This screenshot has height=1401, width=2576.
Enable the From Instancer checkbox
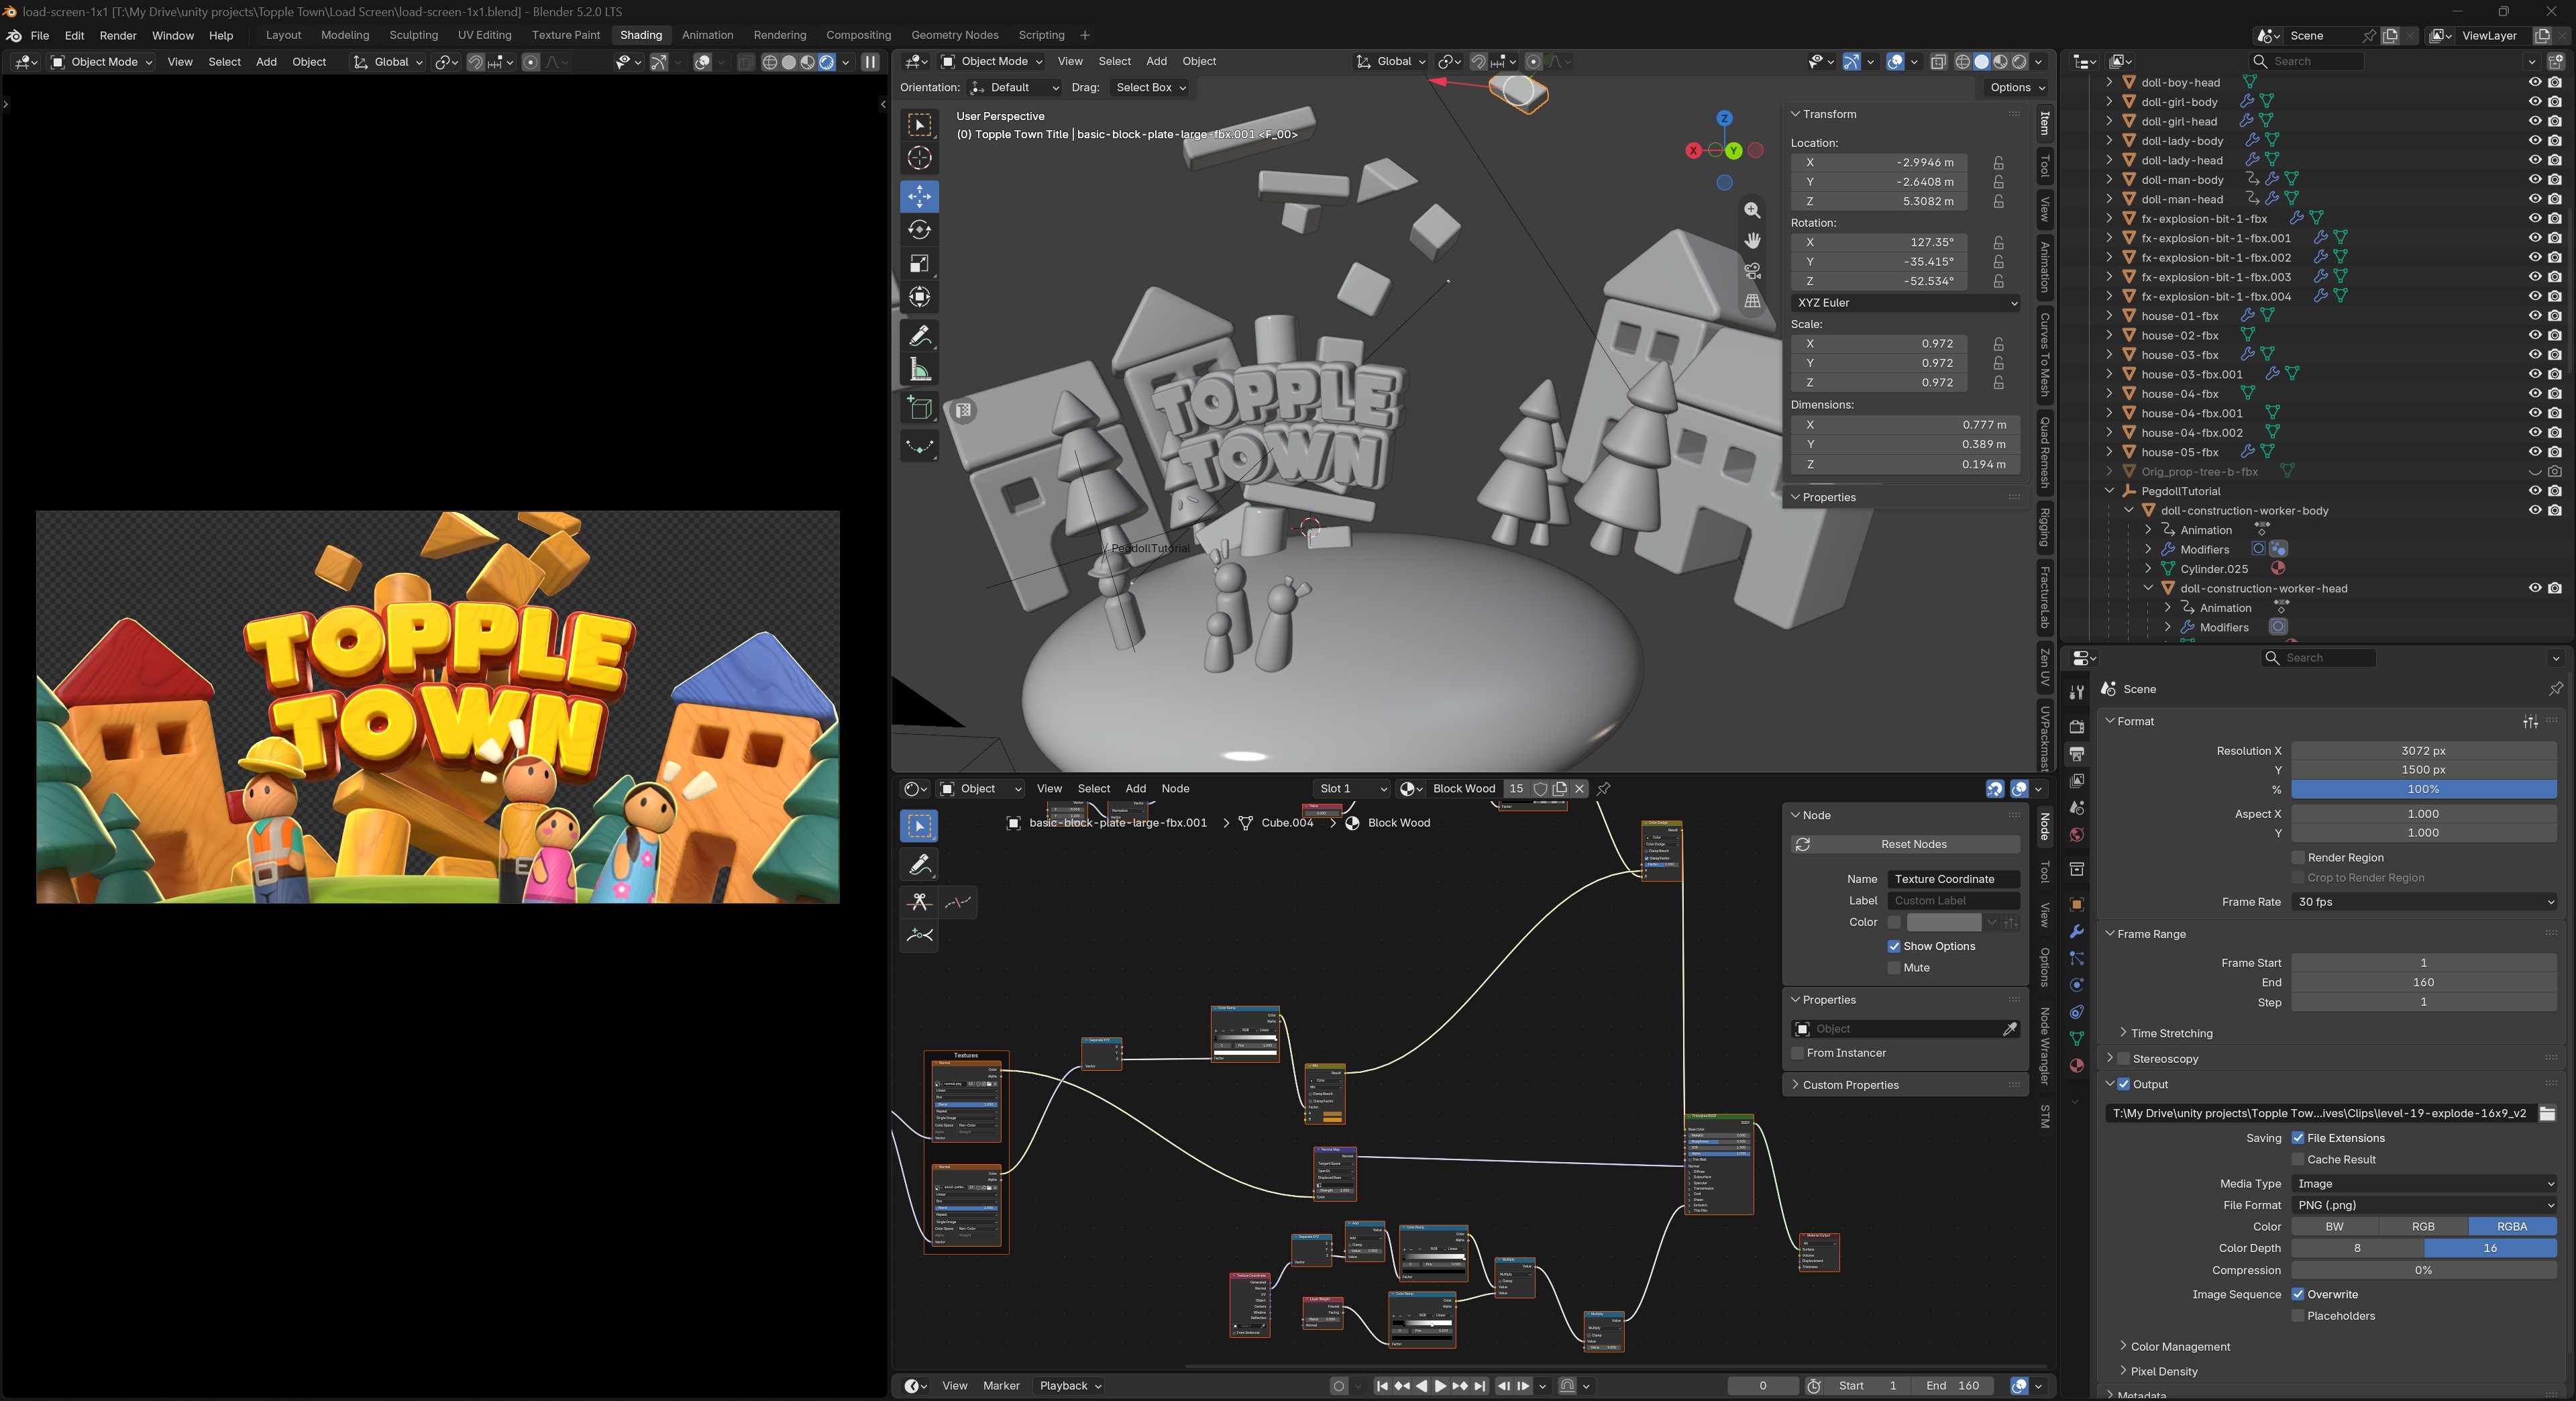click(1798, 1053)
